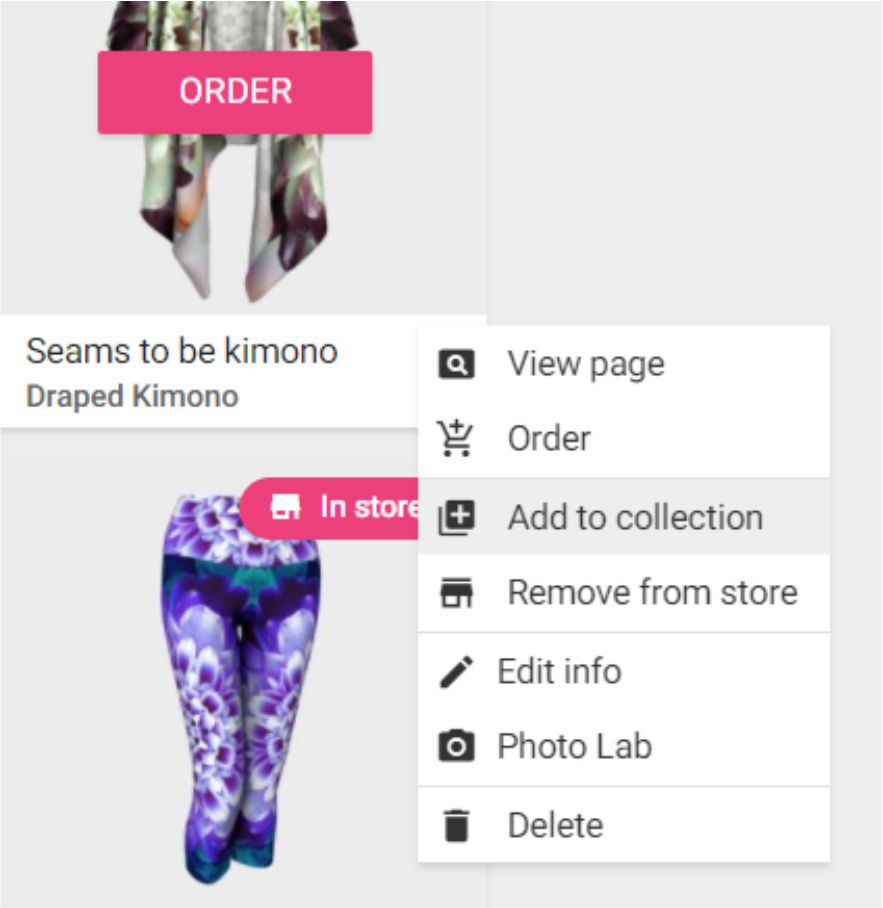Click the pink ORDER button
883x908 pixels.
click(235, 92)
